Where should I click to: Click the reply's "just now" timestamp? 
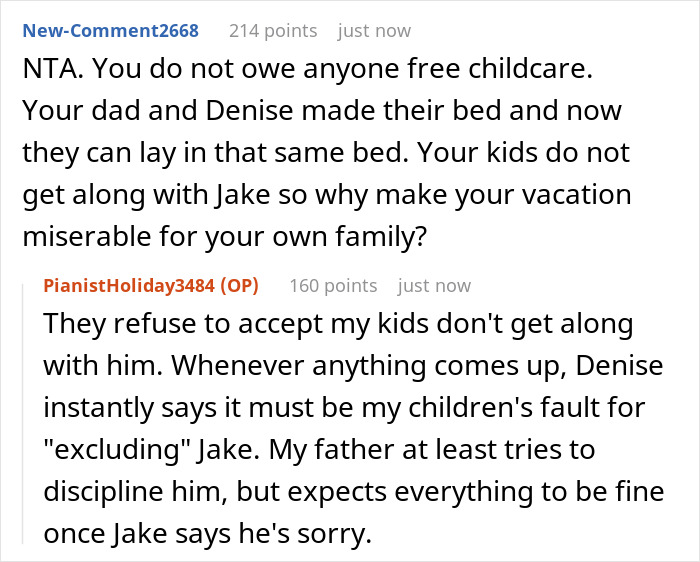point(434,286)
